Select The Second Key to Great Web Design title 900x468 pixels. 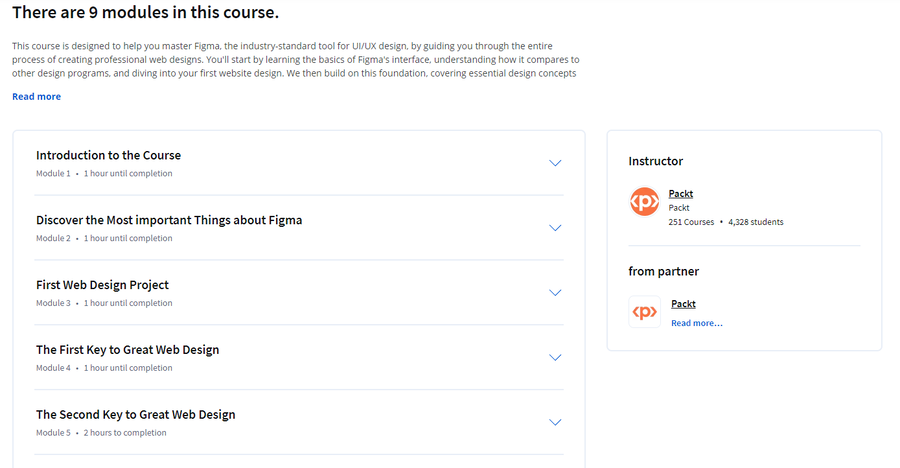135,415
